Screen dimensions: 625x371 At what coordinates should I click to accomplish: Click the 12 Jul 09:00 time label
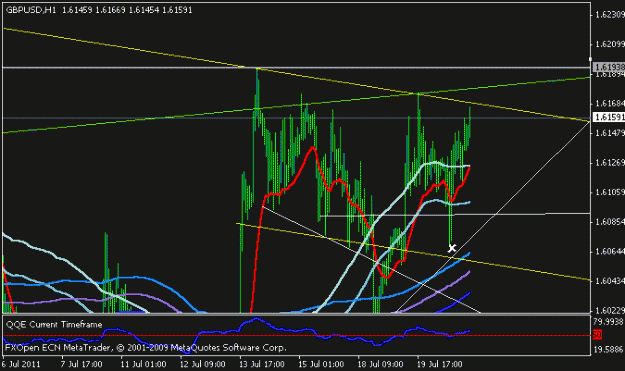[202, 364]
